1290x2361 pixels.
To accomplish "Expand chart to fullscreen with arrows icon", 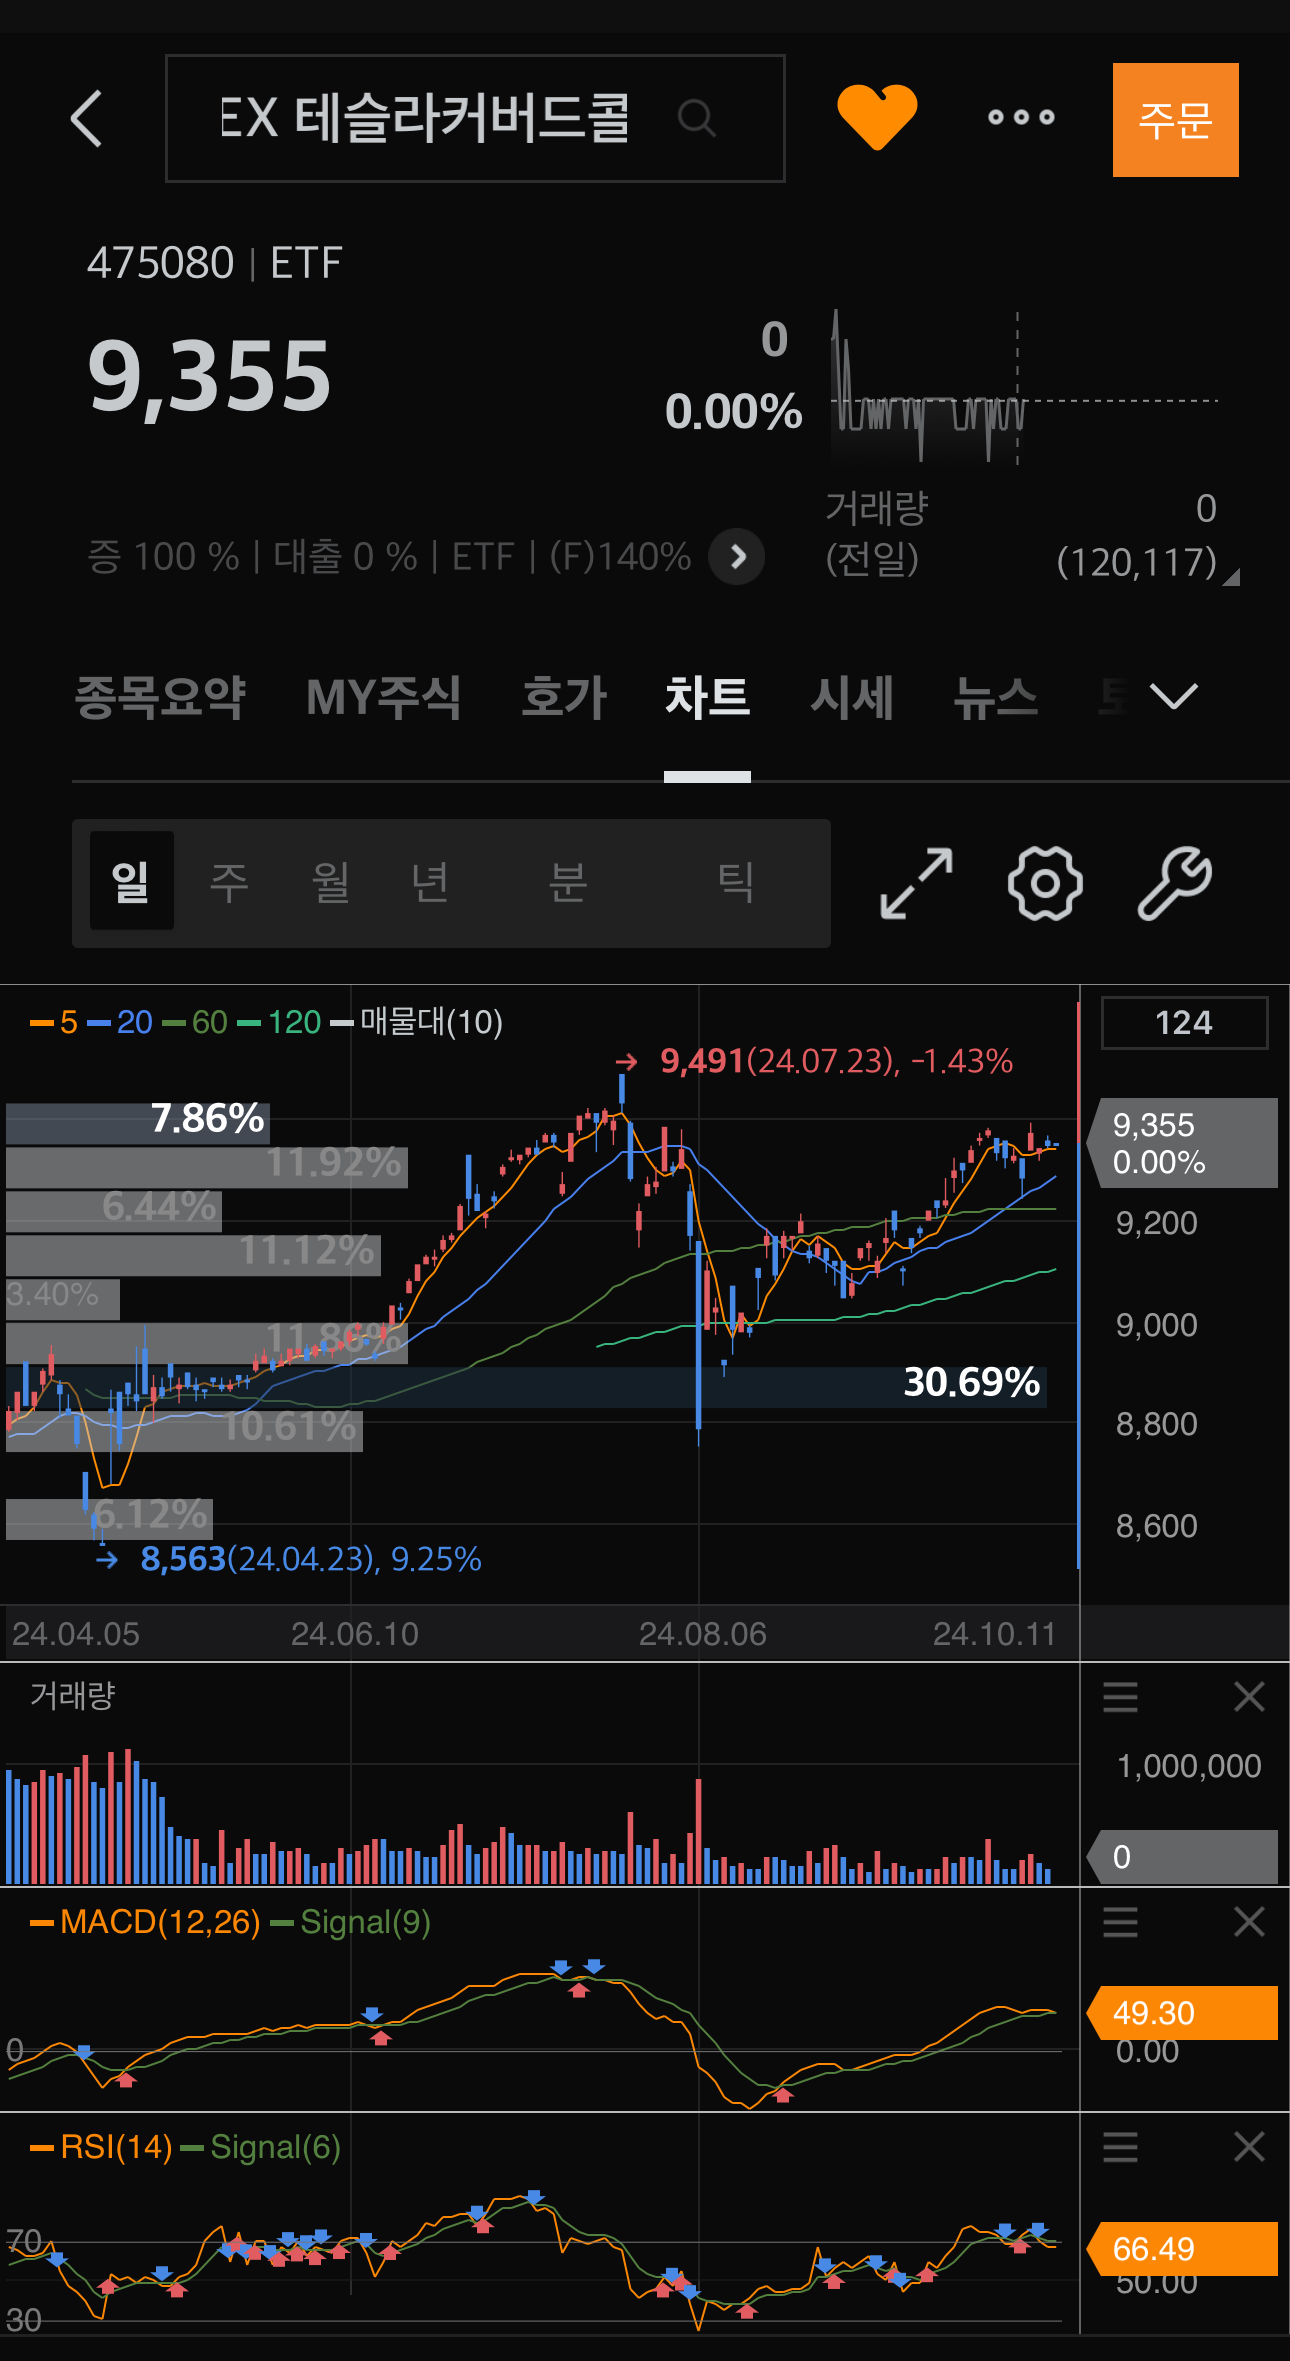I will point(916,883).
